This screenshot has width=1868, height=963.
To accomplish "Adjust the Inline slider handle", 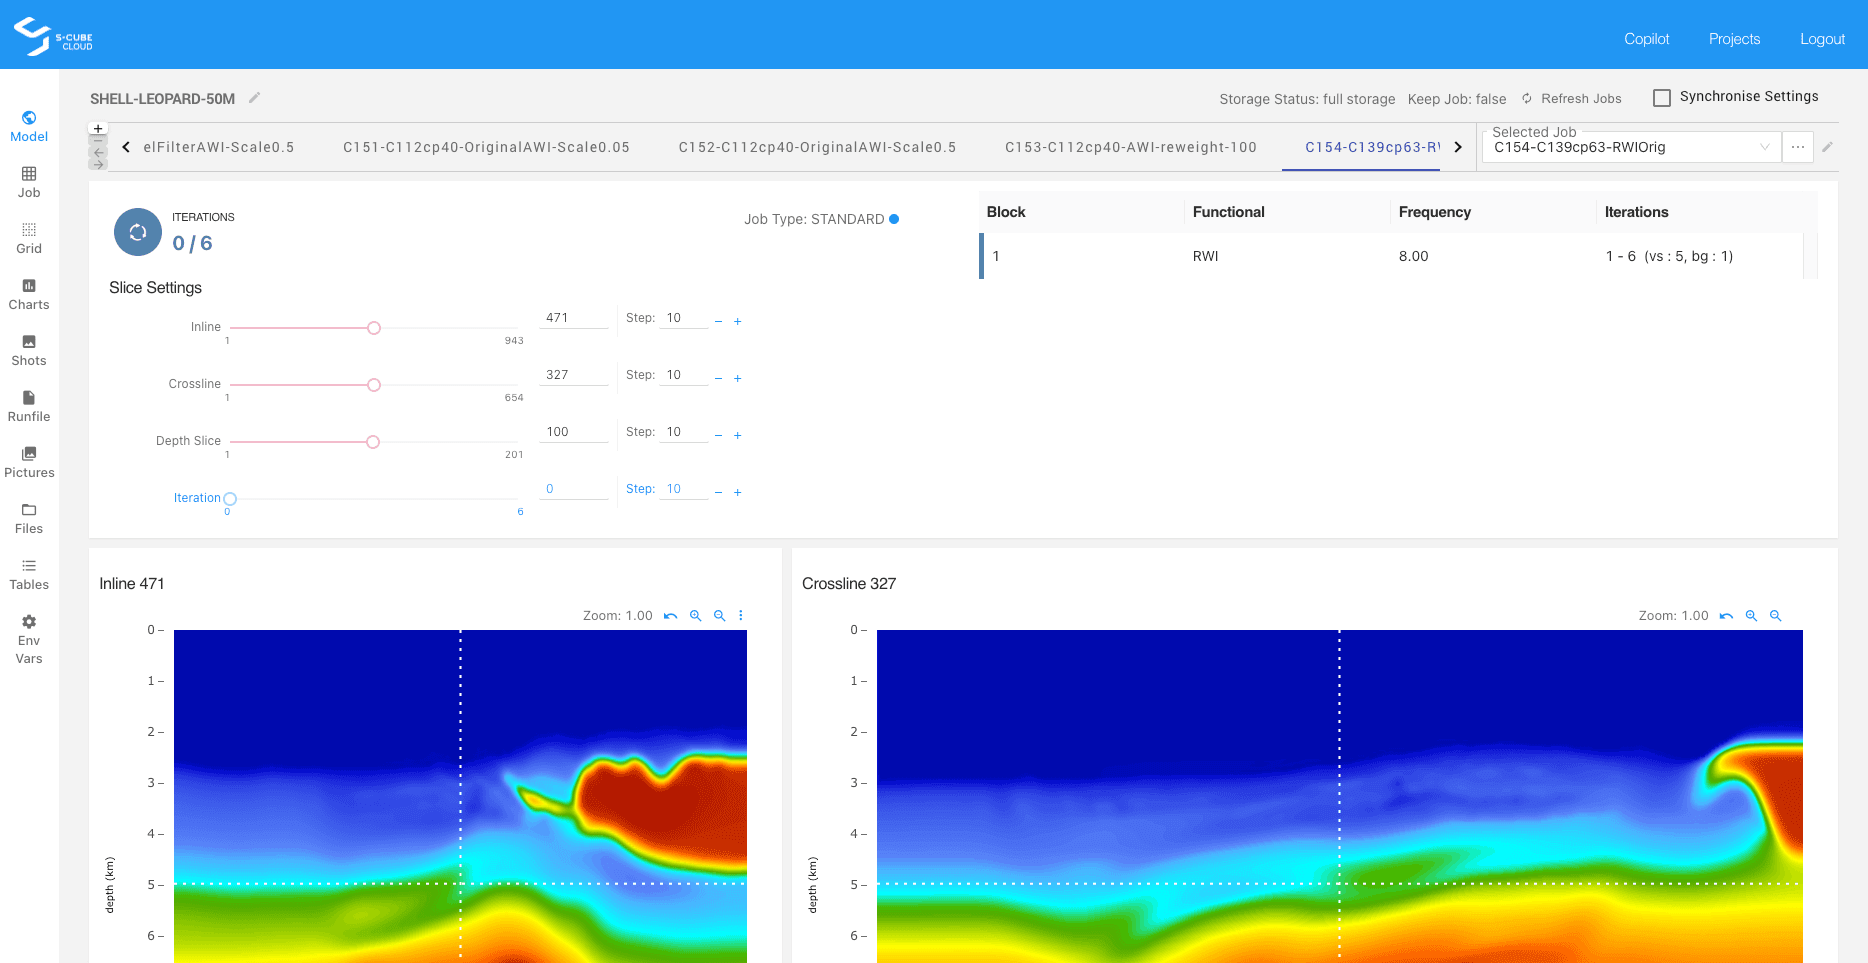I will (374, 328).
